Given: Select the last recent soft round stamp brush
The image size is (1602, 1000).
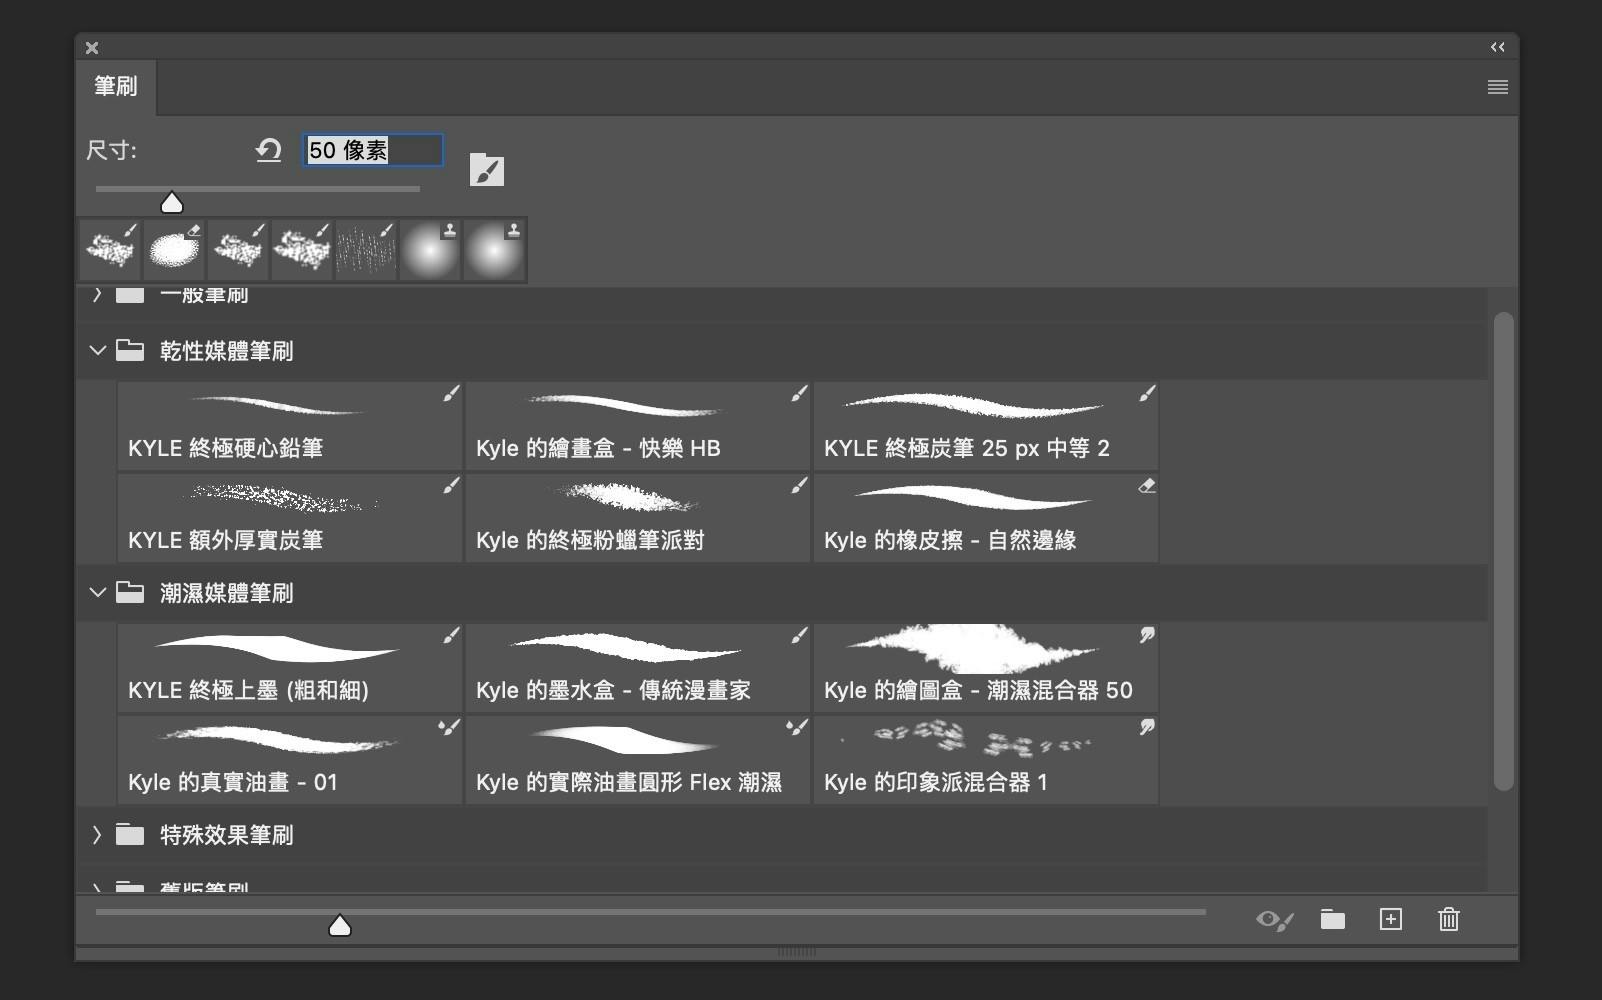Looking at the screenshot, I should click(x=494, y=250).
